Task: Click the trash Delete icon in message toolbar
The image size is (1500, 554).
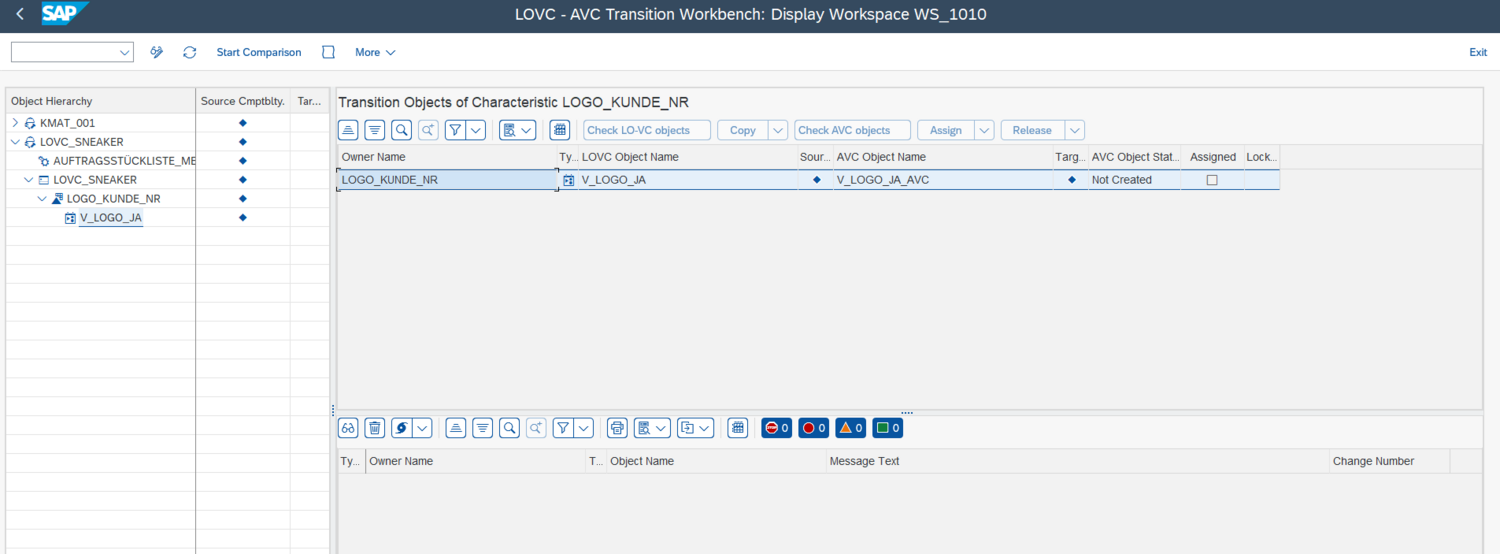Action: [375, 428]
